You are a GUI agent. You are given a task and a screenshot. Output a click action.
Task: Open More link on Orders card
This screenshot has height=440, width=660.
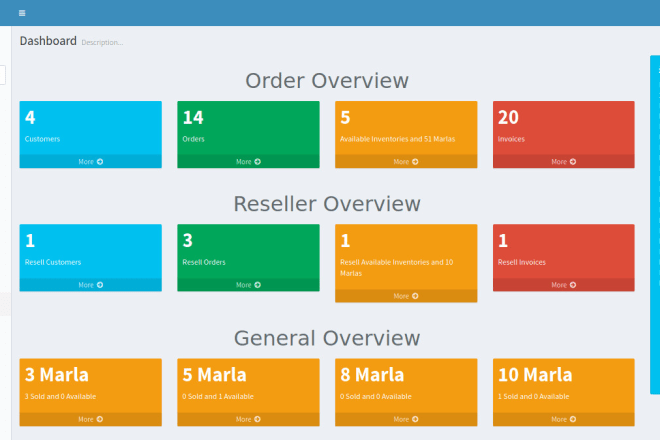248,162
